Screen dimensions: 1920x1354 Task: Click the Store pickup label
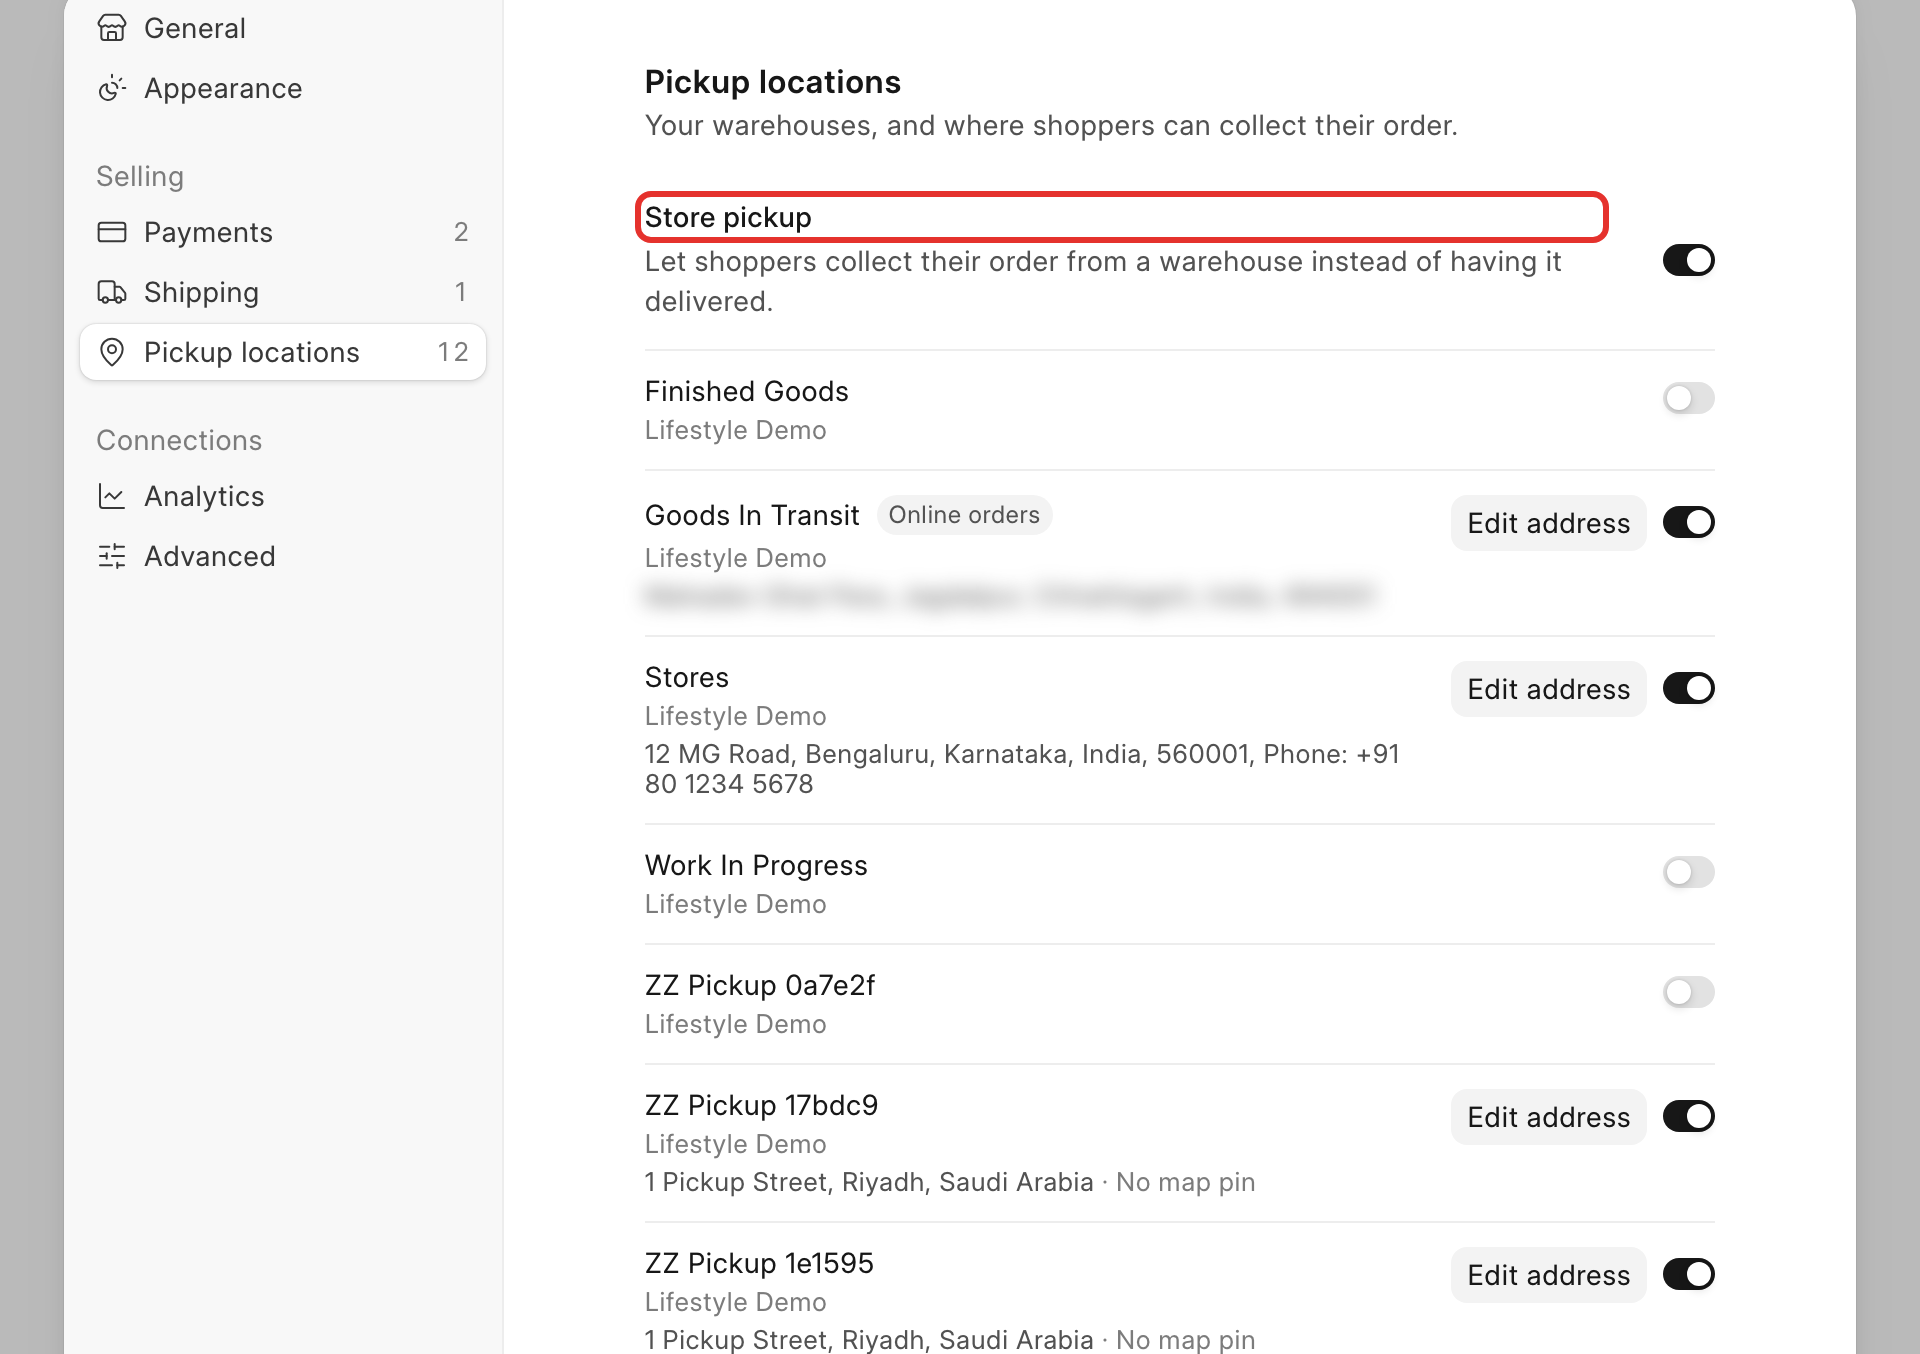coord(728,217)
